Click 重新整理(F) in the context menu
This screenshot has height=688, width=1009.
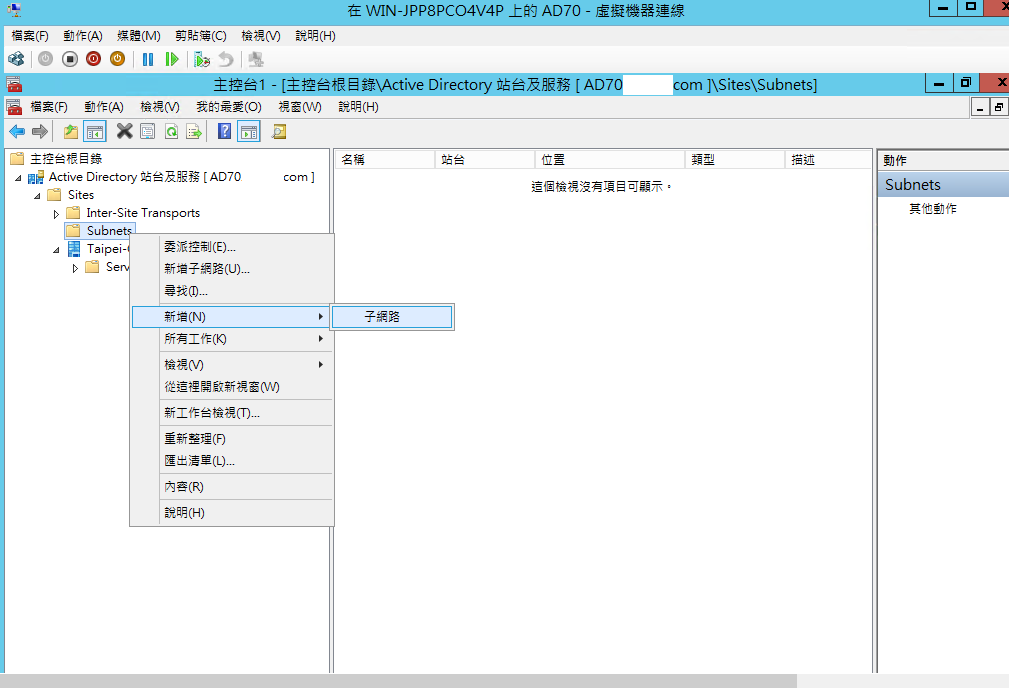pos(232,439)
